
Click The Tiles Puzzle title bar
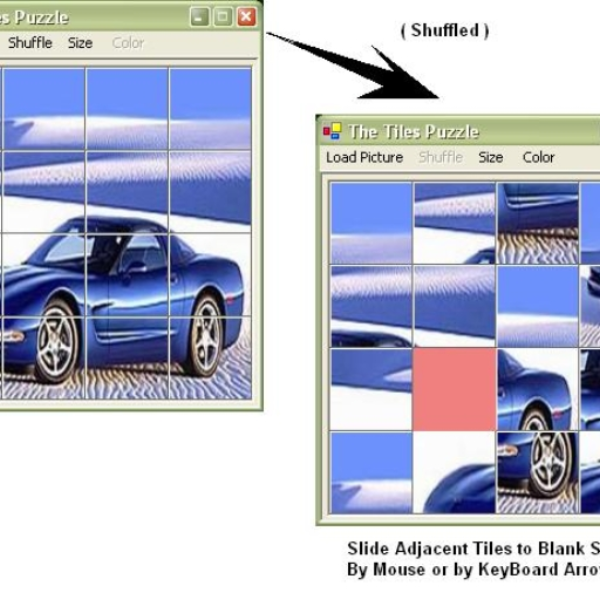point(458,131)
